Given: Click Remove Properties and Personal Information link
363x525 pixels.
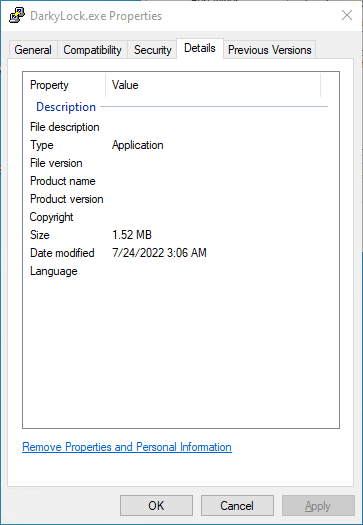Looking at the screenshot, I should tap(127, 447).
